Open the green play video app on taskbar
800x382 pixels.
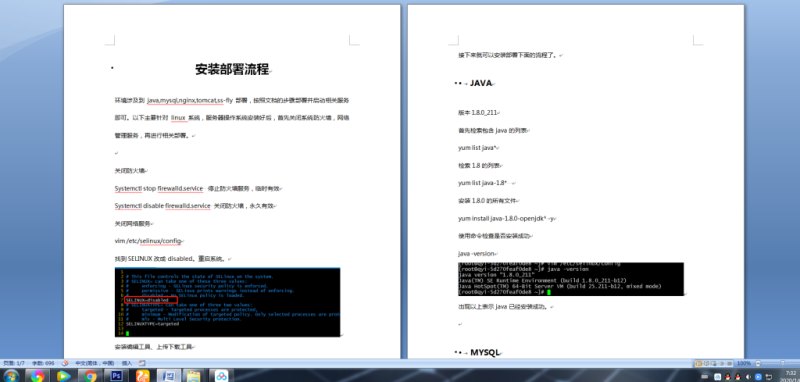[x=64, y=376]
